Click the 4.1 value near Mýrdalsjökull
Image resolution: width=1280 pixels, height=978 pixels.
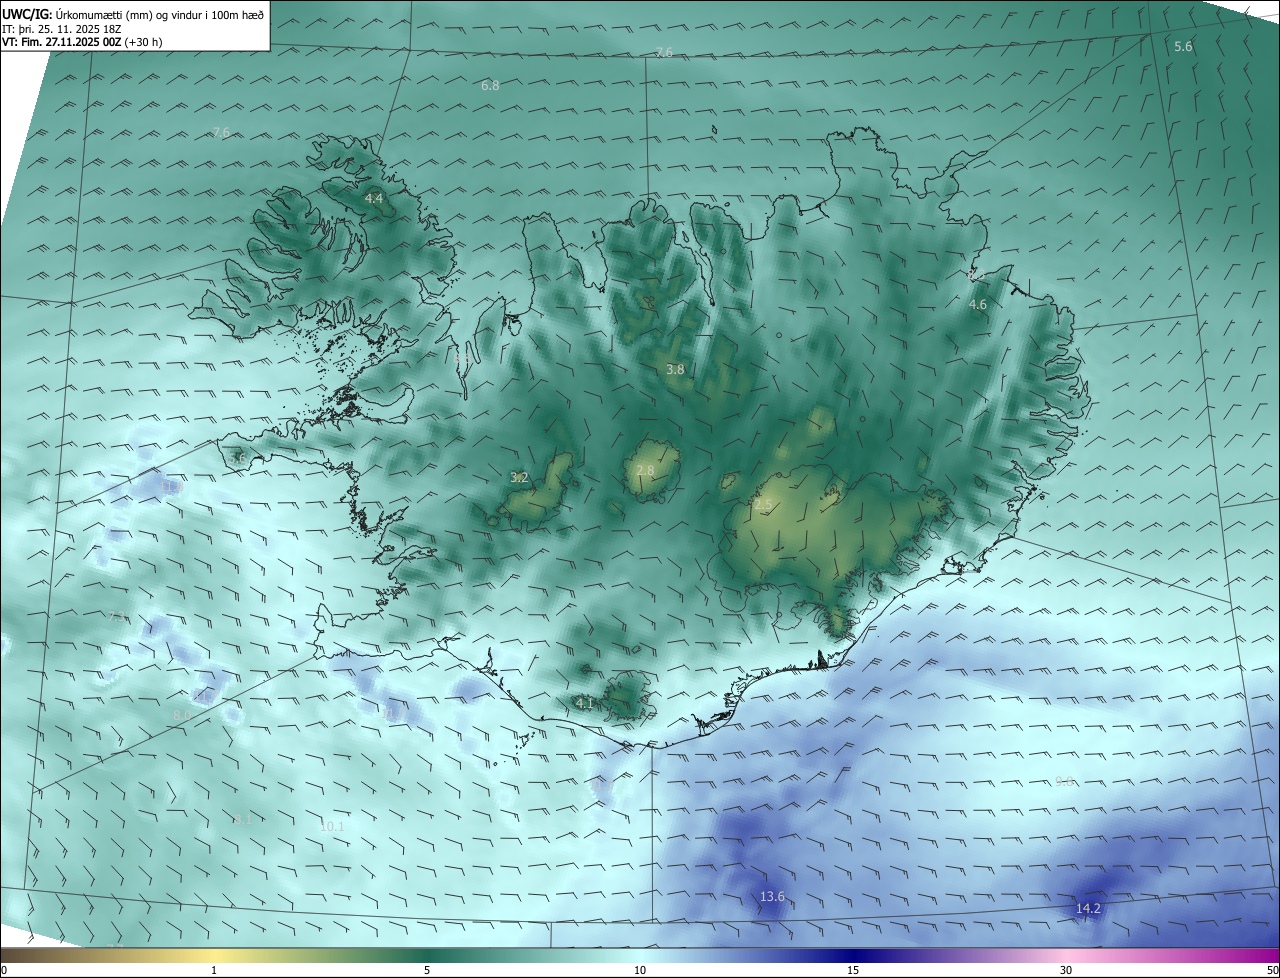[584, 704]
